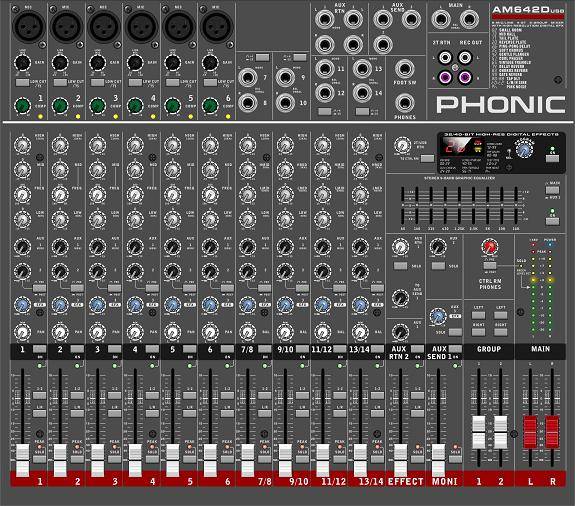Toggle the TO CTRL RM button
Screen dimensions: 575x506
(427, 158)
